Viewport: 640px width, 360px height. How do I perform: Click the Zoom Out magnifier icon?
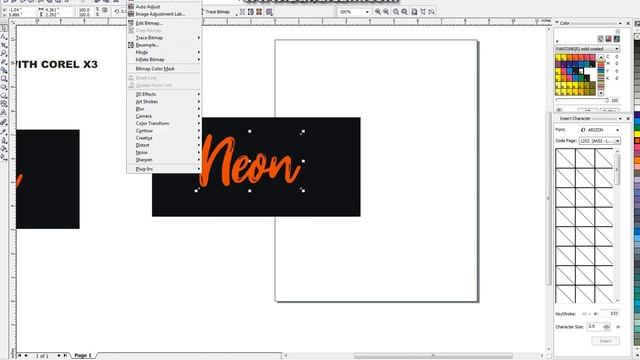pyautogui.click(x=386, y=12)
